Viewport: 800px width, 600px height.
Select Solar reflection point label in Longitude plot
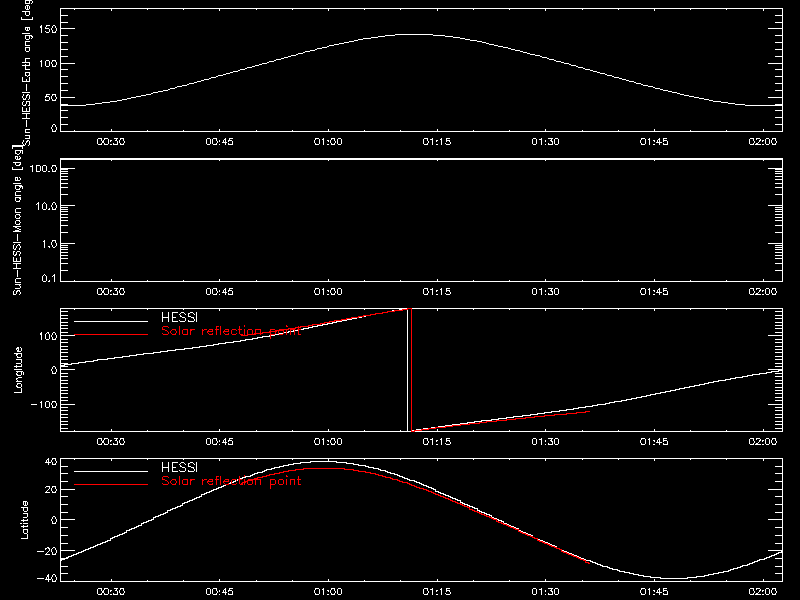coord(231,331)
